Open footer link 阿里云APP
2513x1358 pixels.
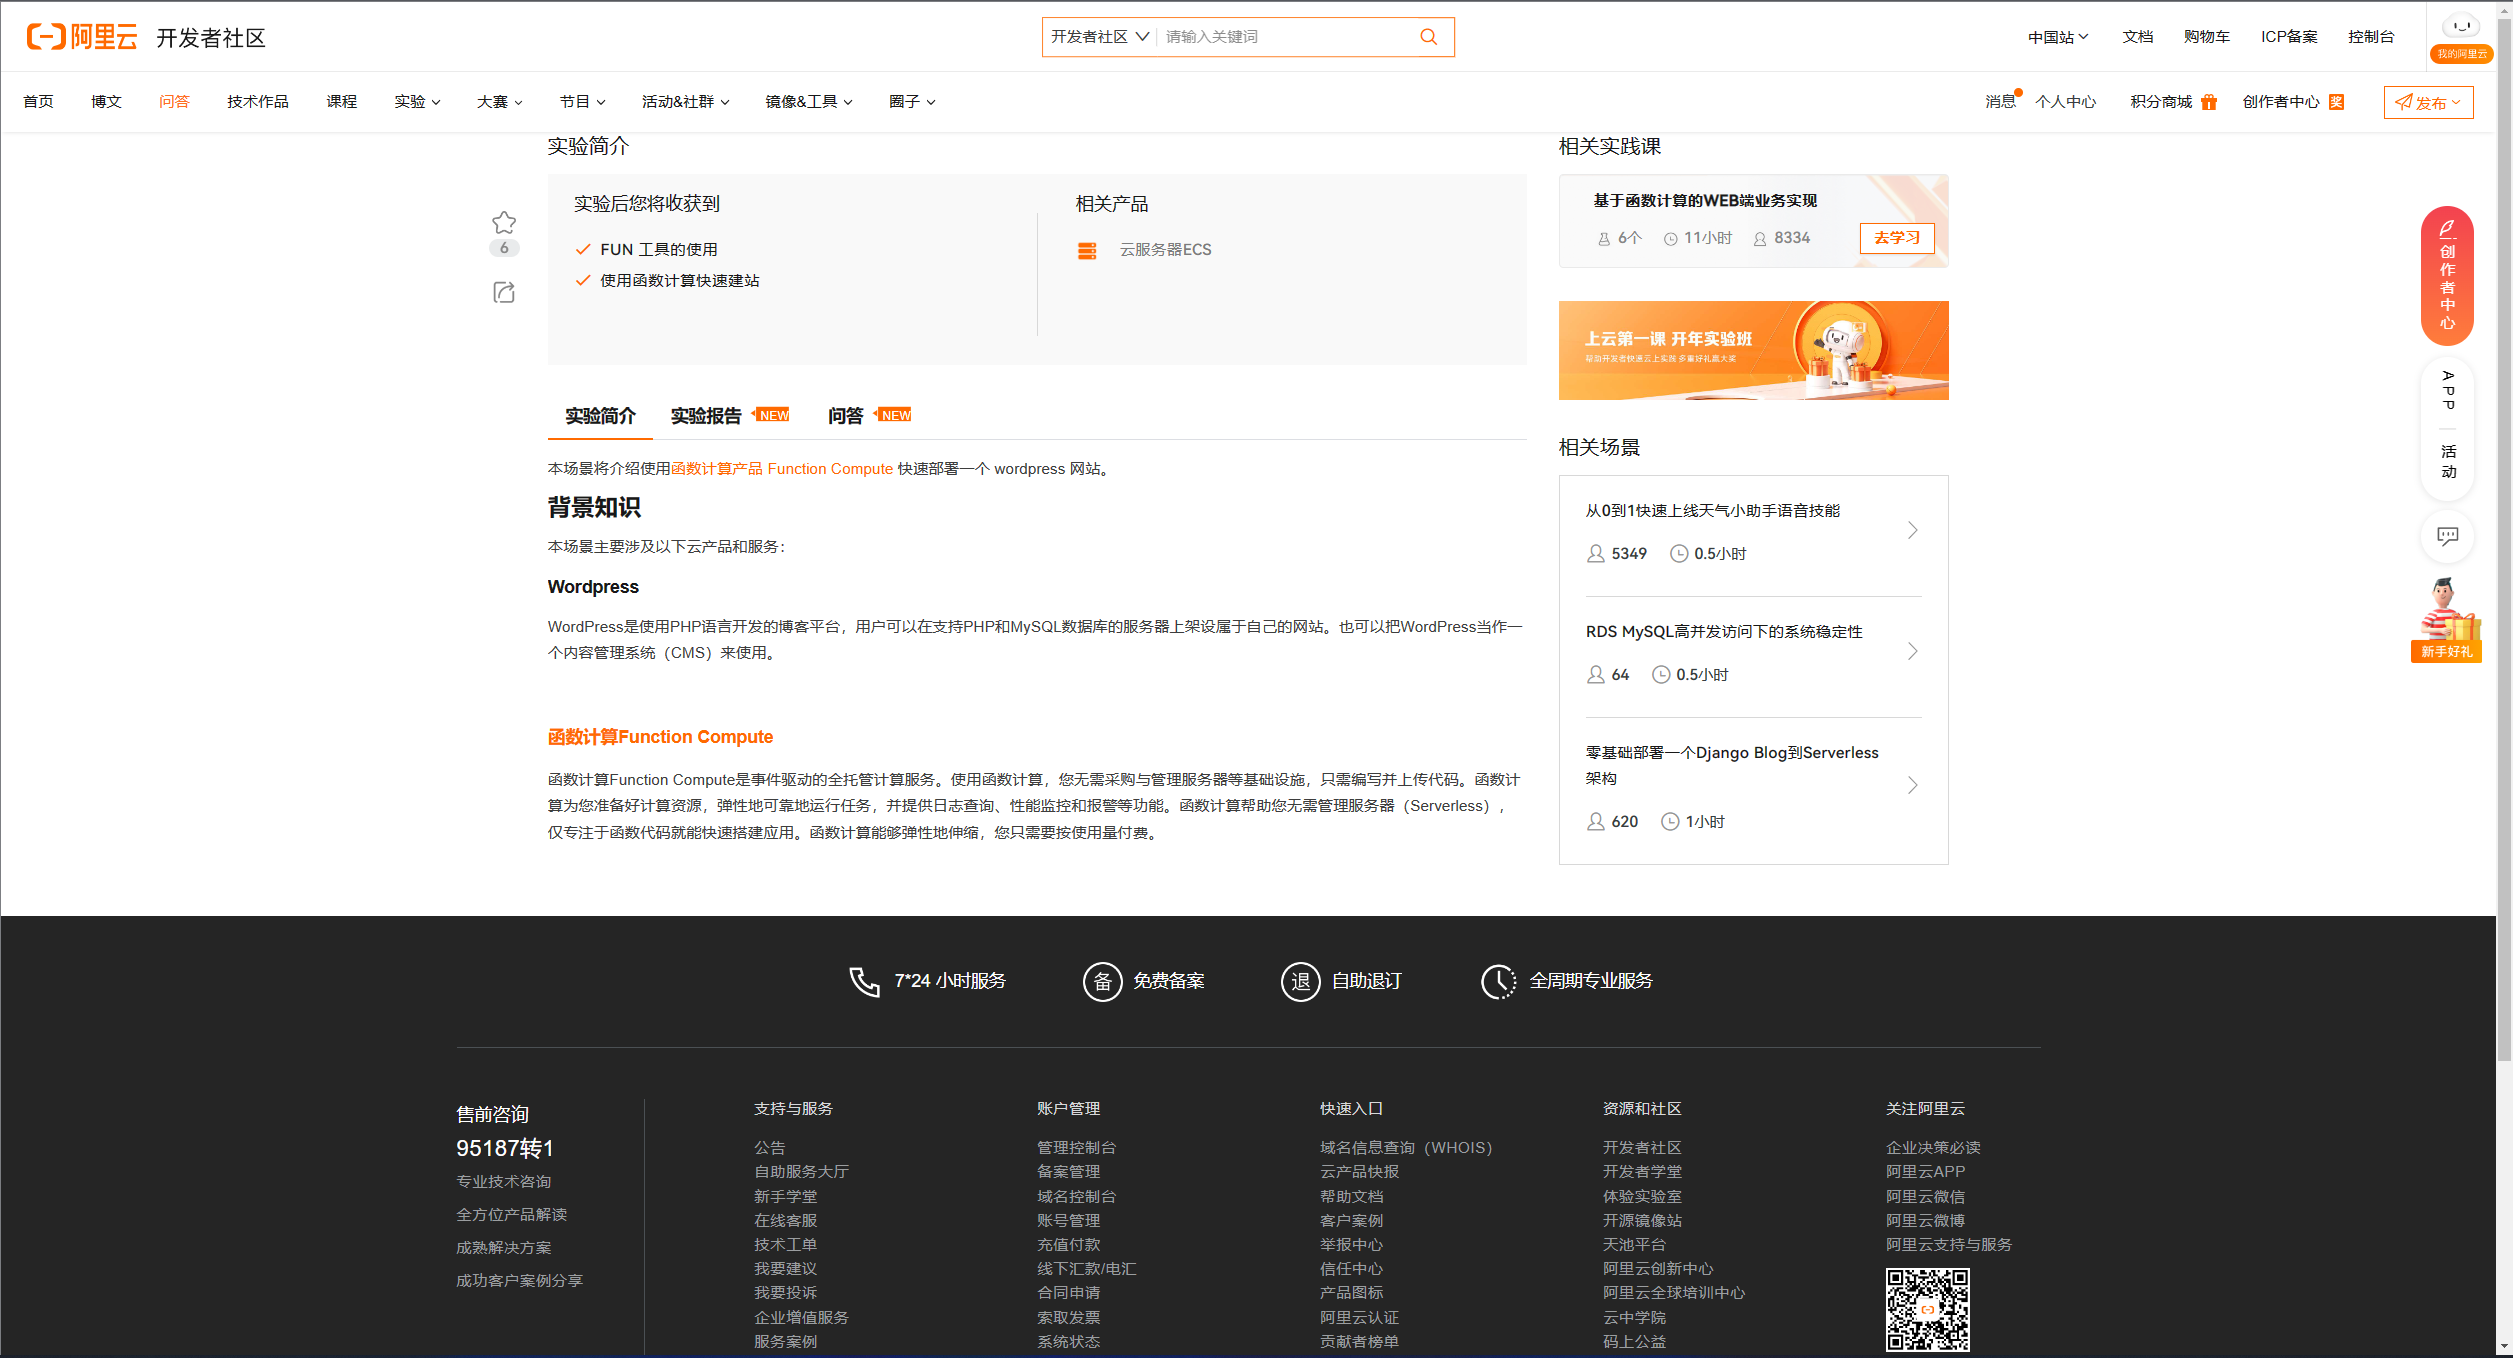coord(1925,1172)
